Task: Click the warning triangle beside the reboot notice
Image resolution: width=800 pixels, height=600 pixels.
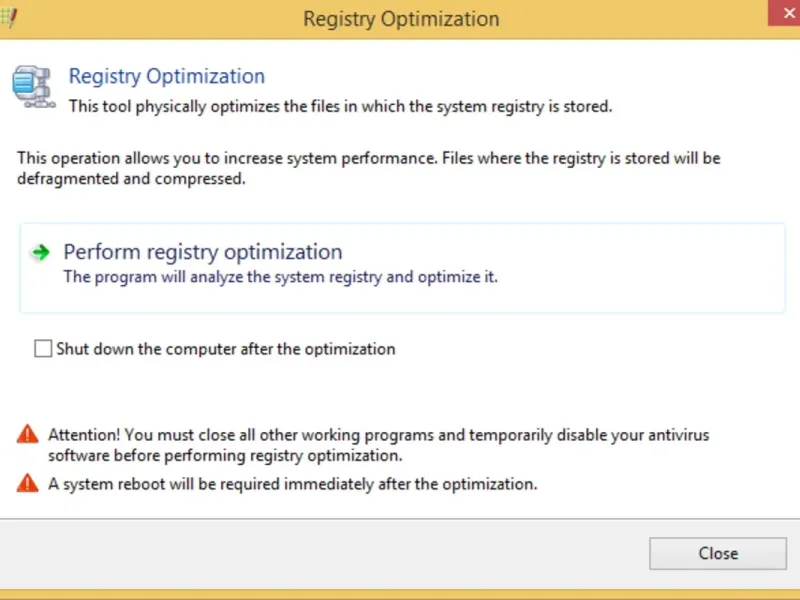Action: click(27, 484)
